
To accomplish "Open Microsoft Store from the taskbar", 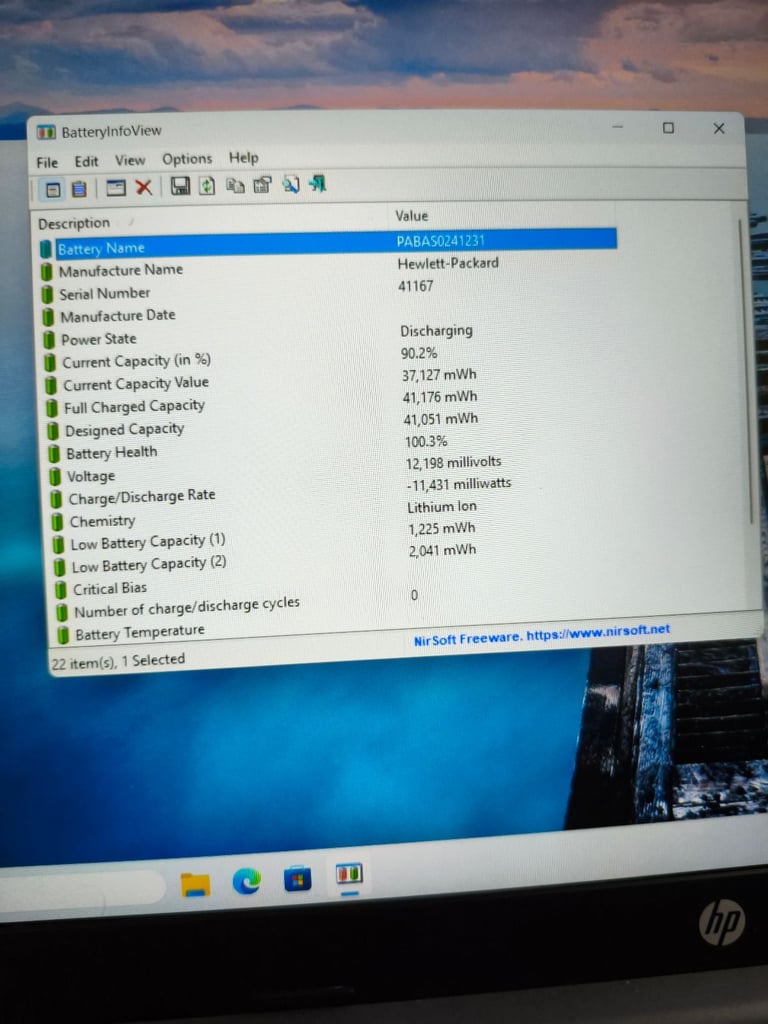I will pos(298,878).
